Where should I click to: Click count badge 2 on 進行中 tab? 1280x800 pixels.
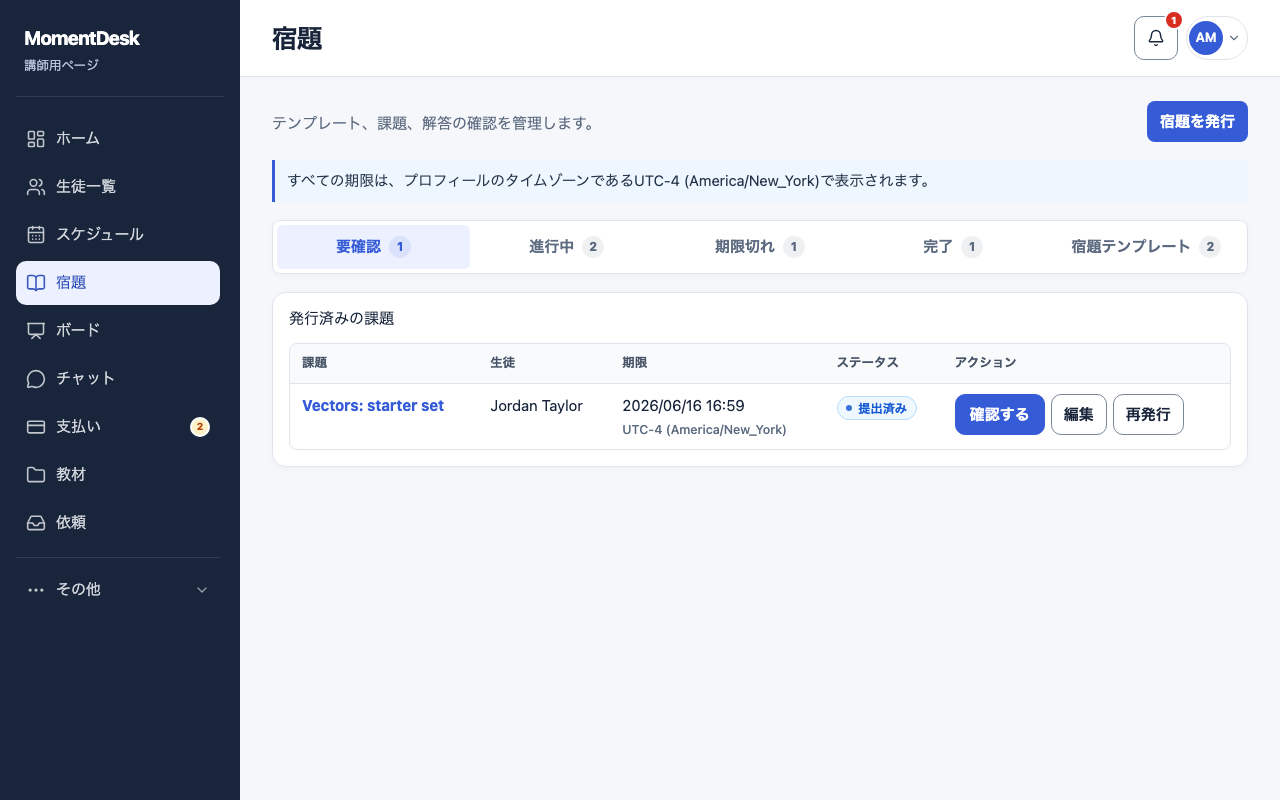point(593,247)
